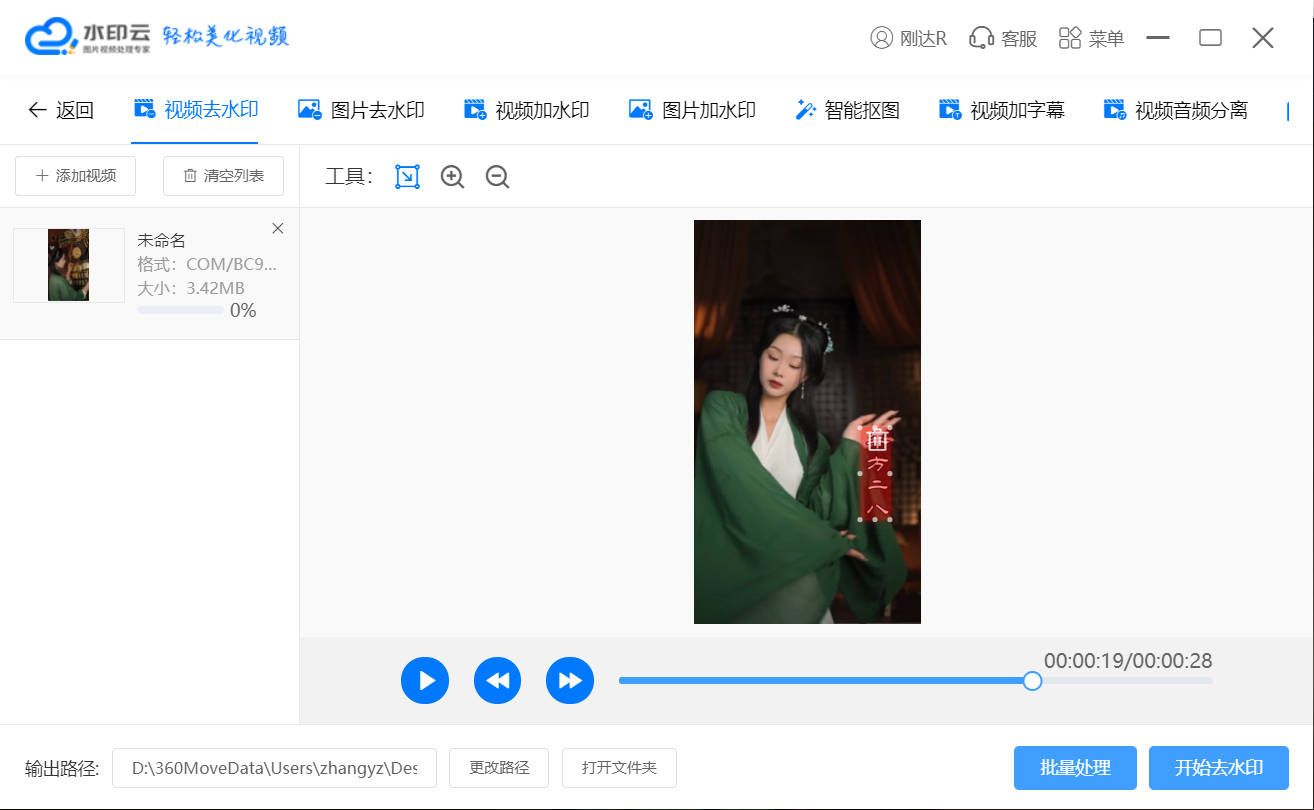Open the 智能抠图 tab
1314x810 pixels.
pos(847,110)
